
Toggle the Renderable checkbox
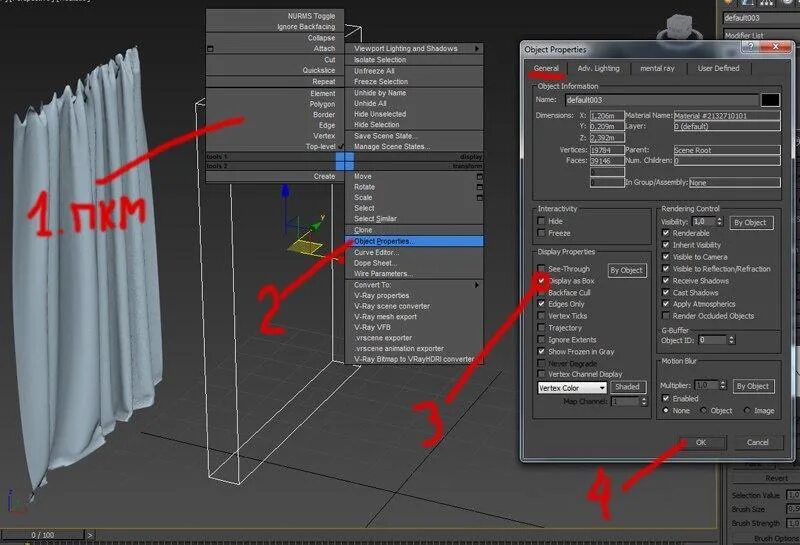pos(666,233)
